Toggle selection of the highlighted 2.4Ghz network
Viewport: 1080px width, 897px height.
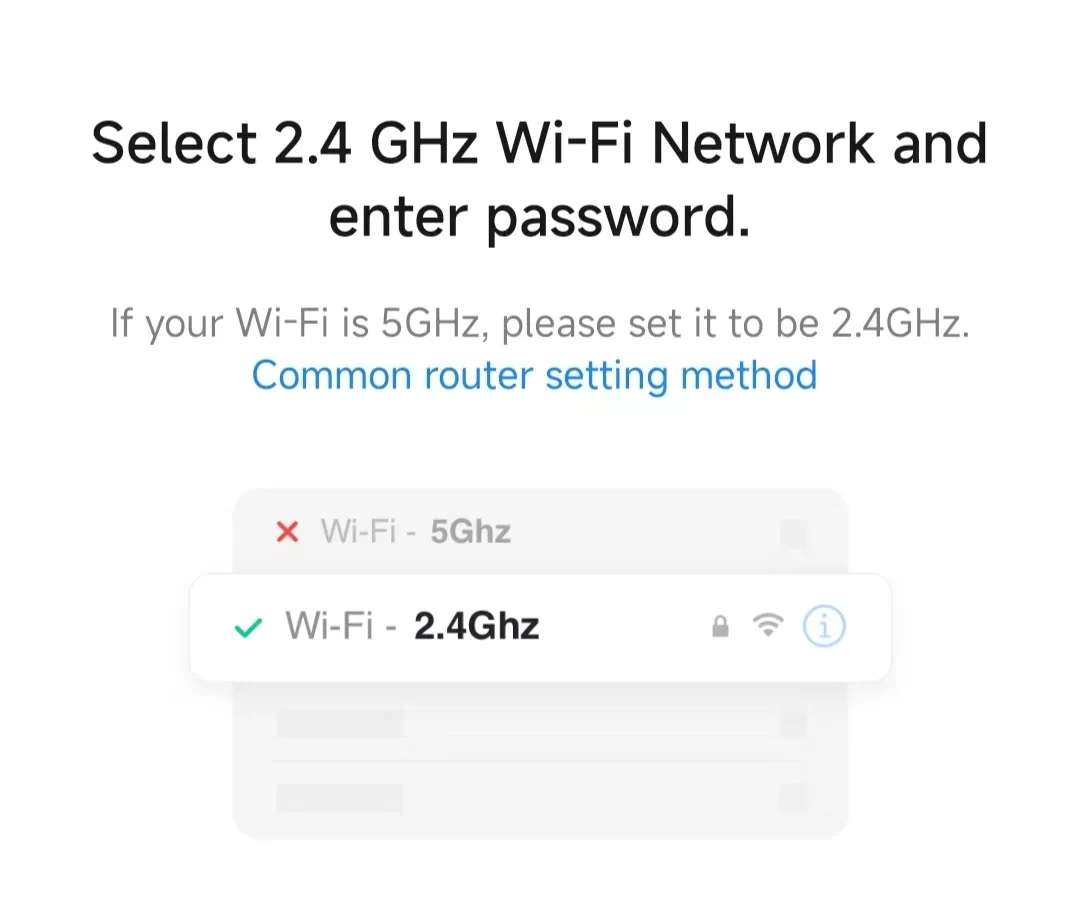pyautogui.click(x=540, y=626)
